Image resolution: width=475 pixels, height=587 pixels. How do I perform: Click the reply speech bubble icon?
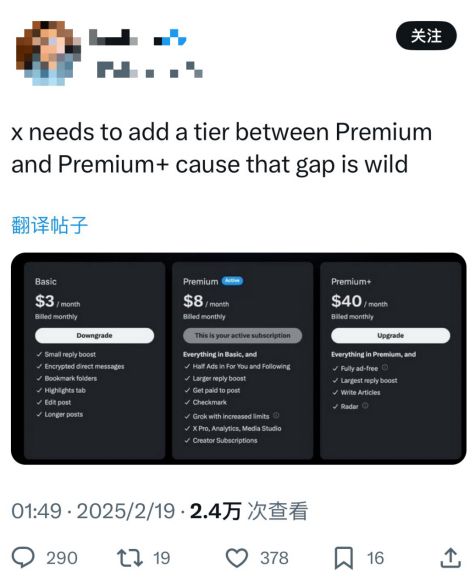point(23,557)
